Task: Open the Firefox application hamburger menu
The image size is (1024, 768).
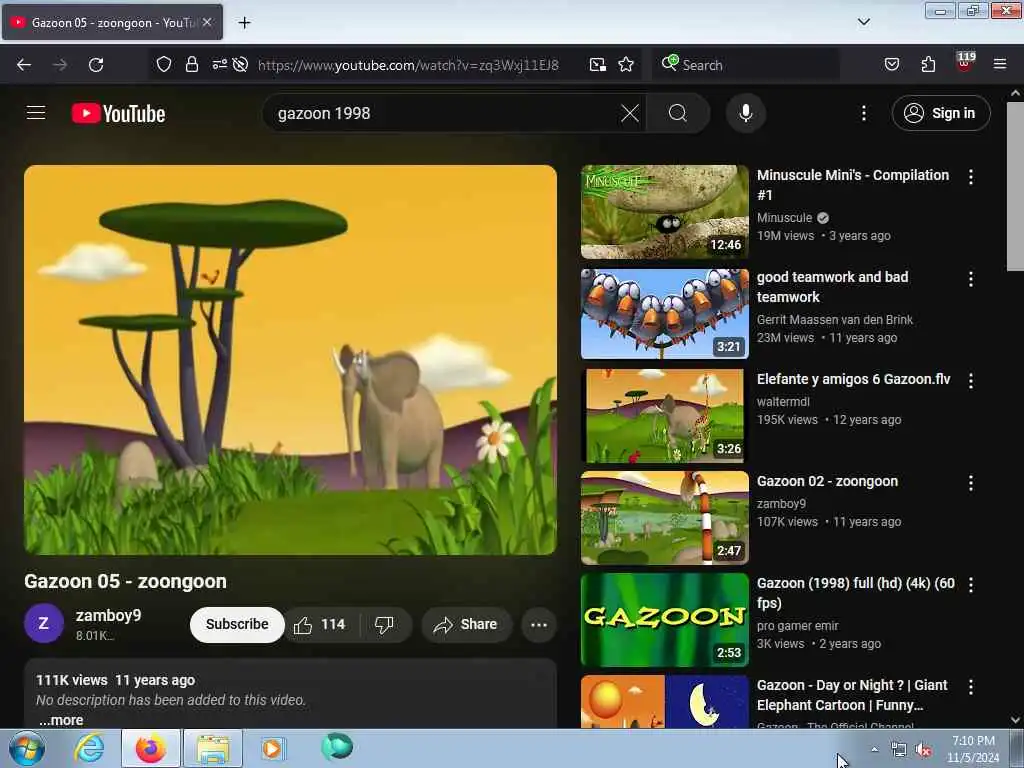Action: pos(999,64)
